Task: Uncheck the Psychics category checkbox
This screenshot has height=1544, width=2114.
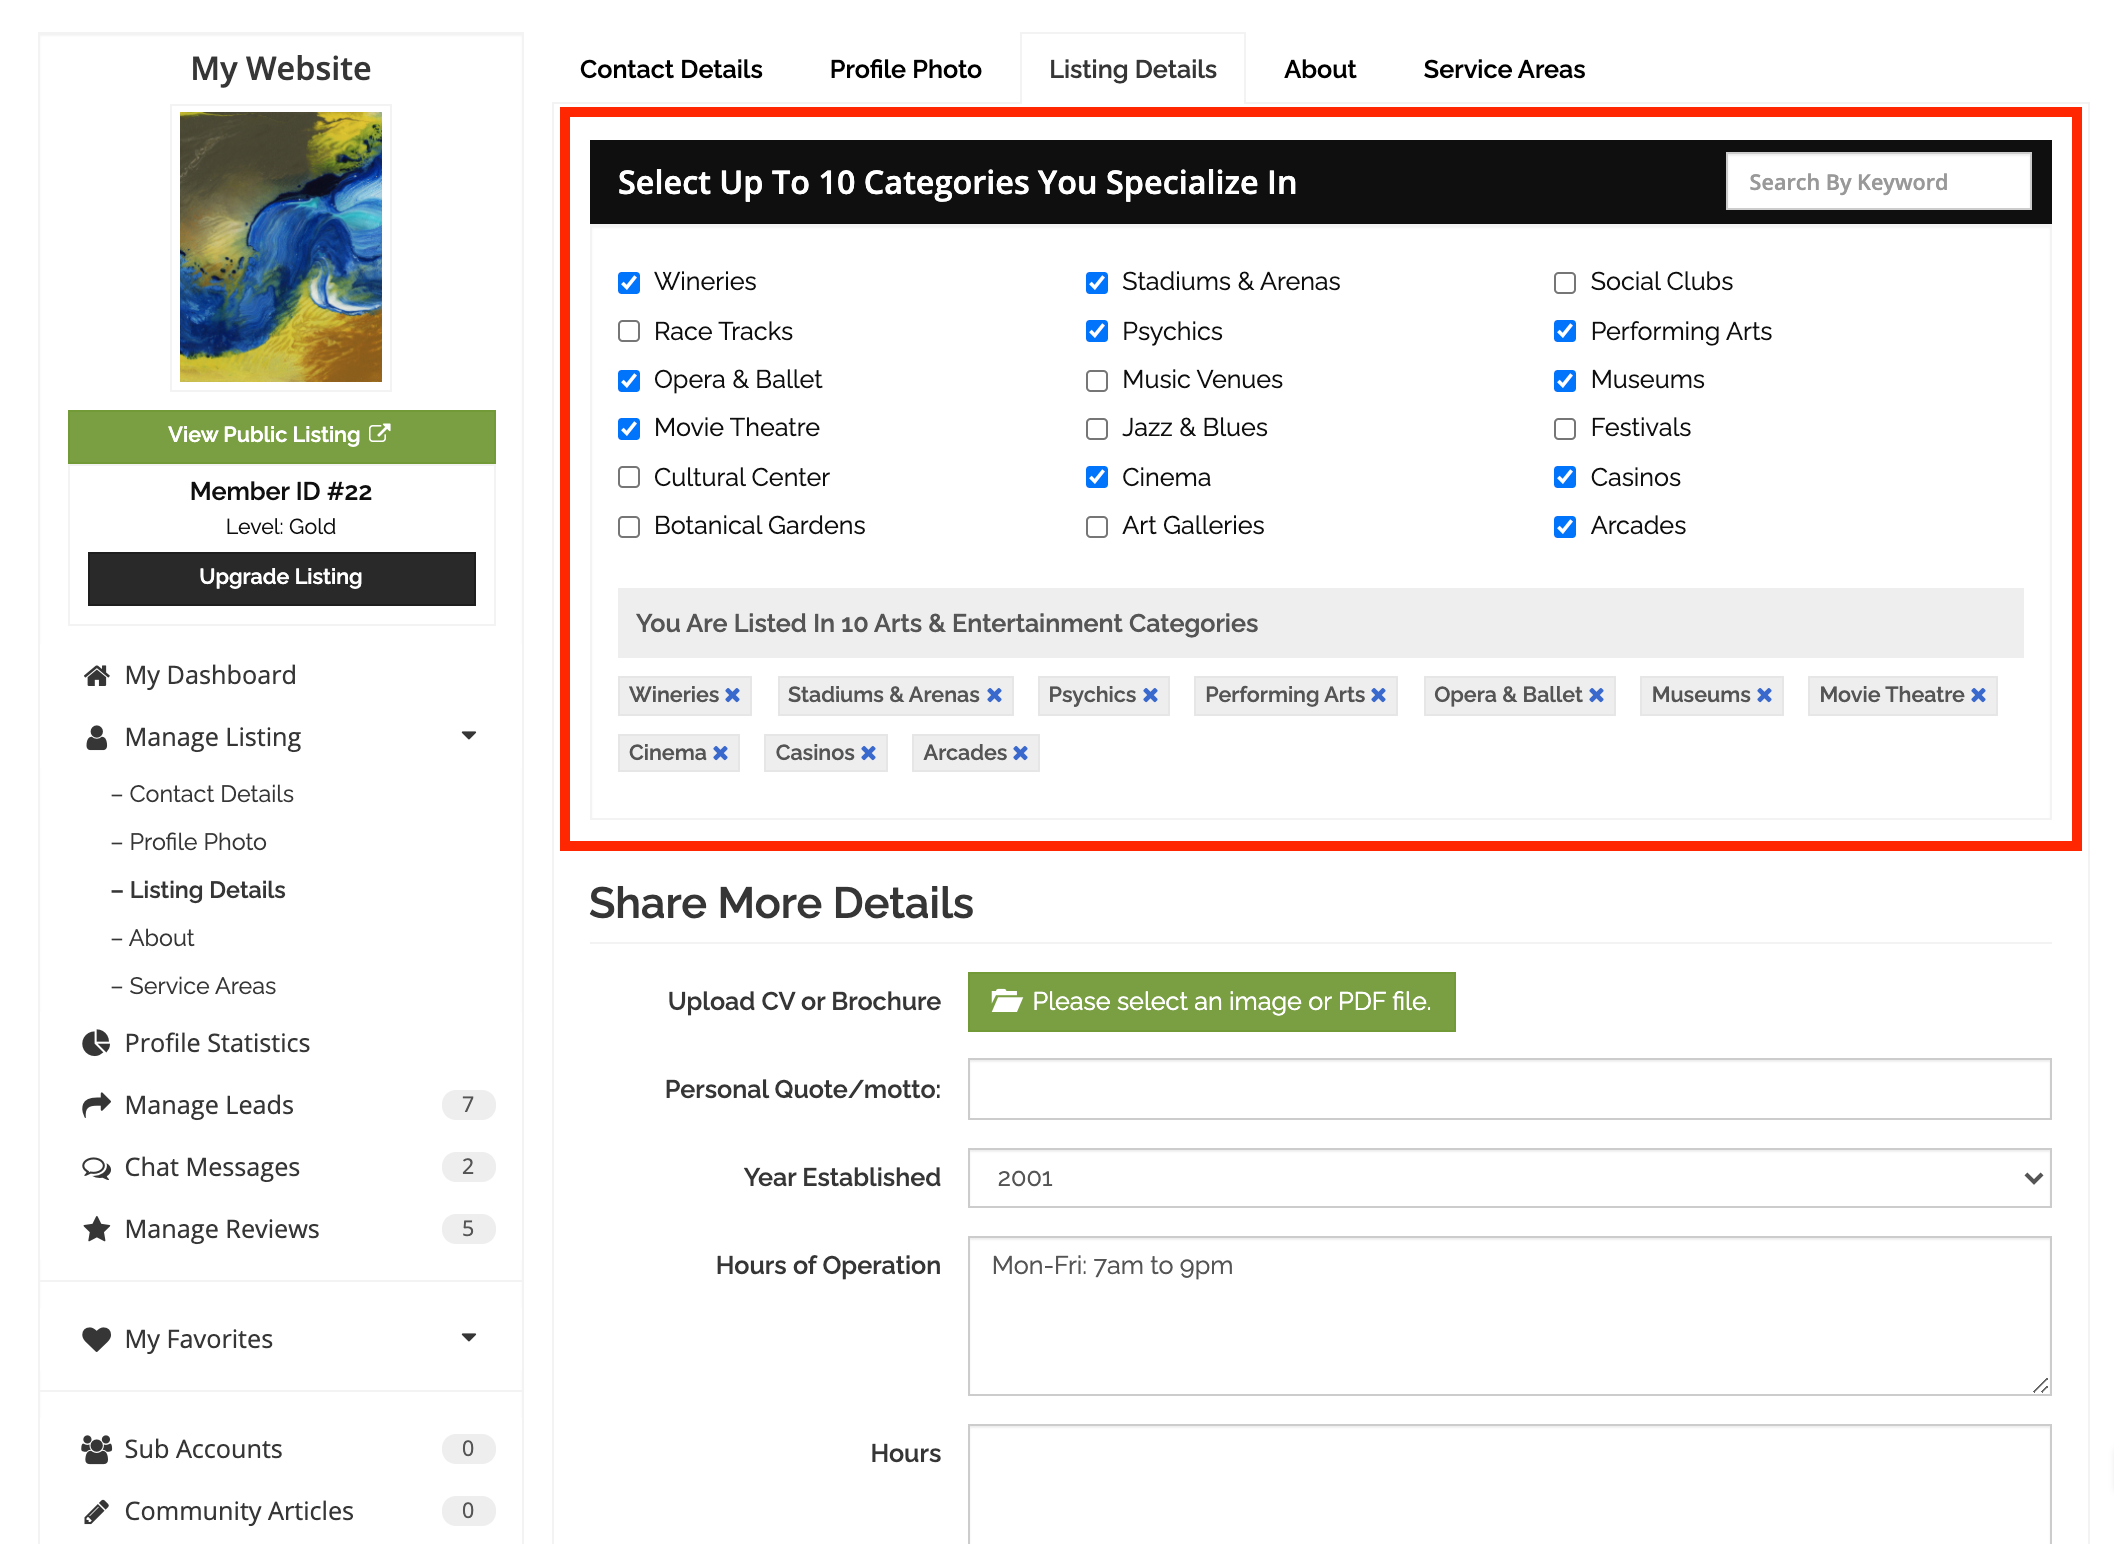Action: pos(1097,331)
